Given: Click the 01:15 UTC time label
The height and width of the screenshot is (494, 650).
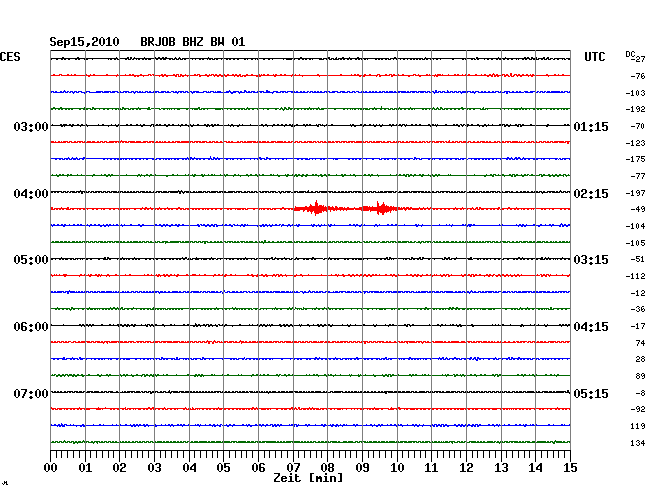Looking at the screenshot, I should 591,126.
